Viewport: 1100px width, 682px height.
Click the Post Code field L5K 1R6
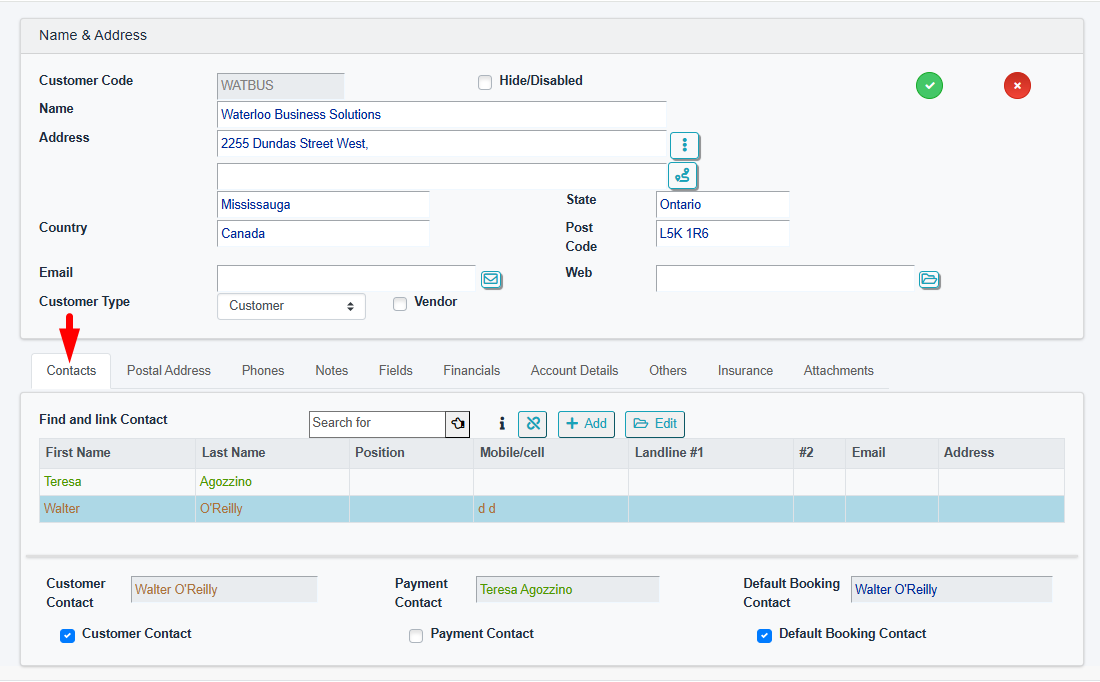click(723, 234)
